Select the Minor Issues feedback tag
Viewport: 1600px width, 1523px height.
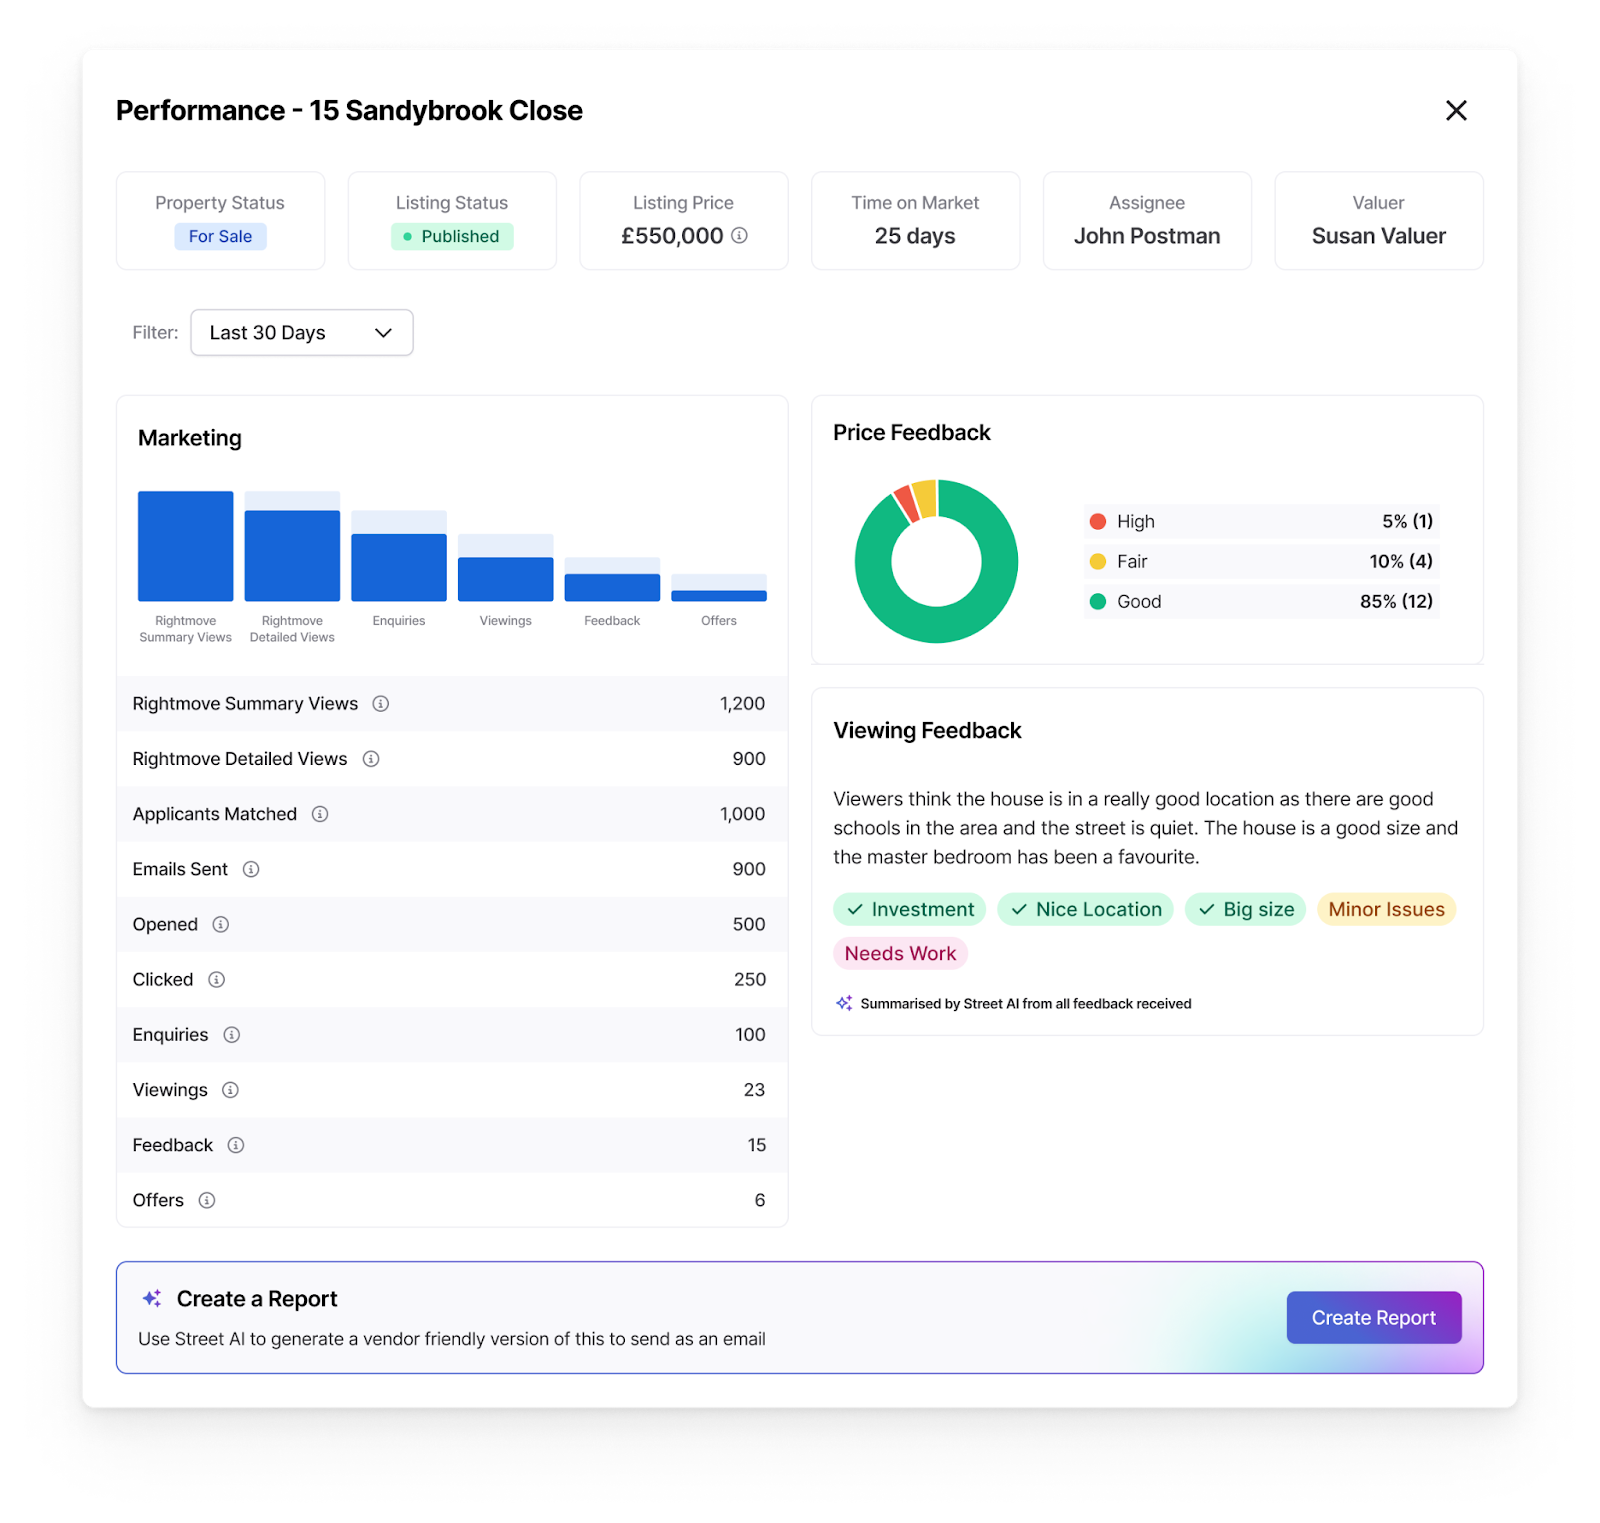coord(1387,909)
